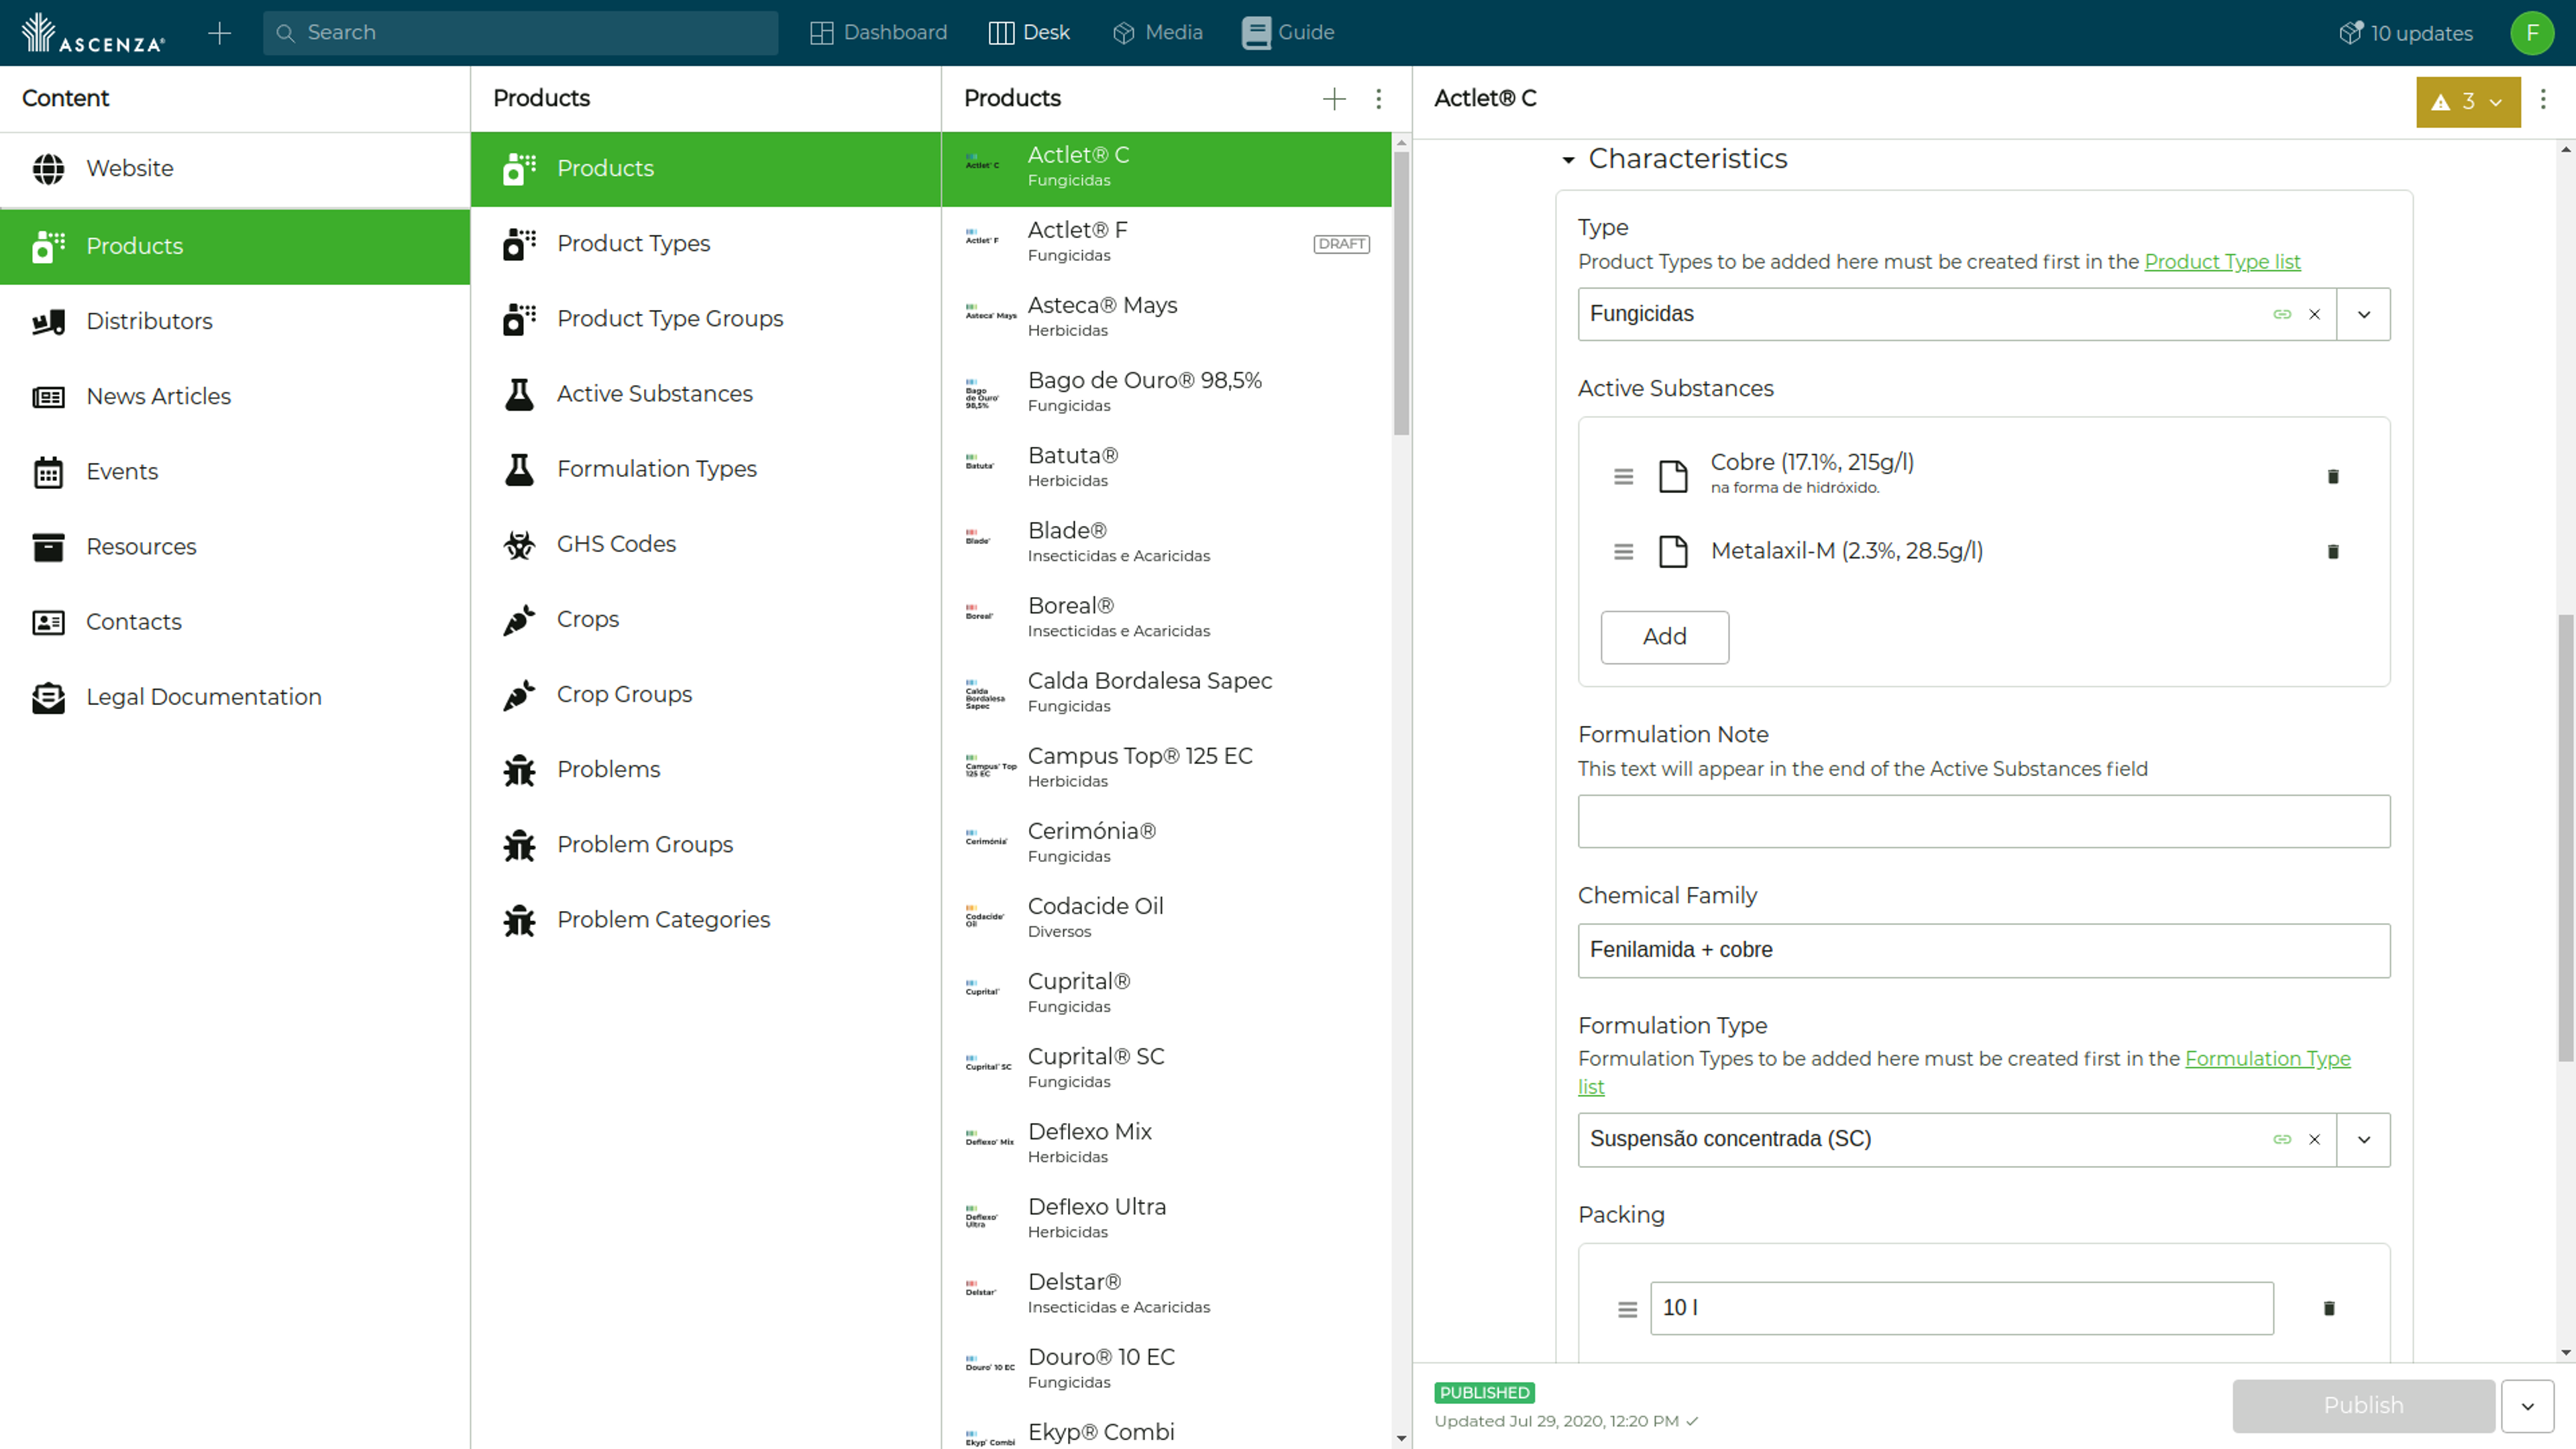Click the drag handle for Metalaxil-M
Screen dimensions: 2576x1449
click(1624, 552)
